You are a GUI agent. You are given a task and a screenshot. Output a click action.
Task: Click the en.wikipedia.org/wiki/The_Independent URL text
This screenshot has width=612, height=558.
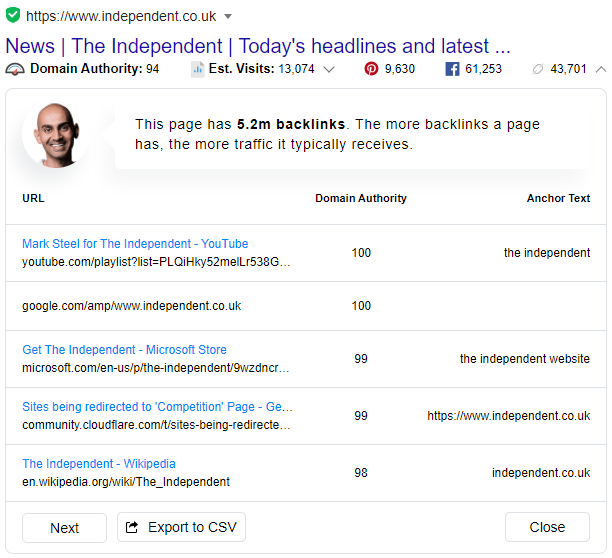[126, 482]
